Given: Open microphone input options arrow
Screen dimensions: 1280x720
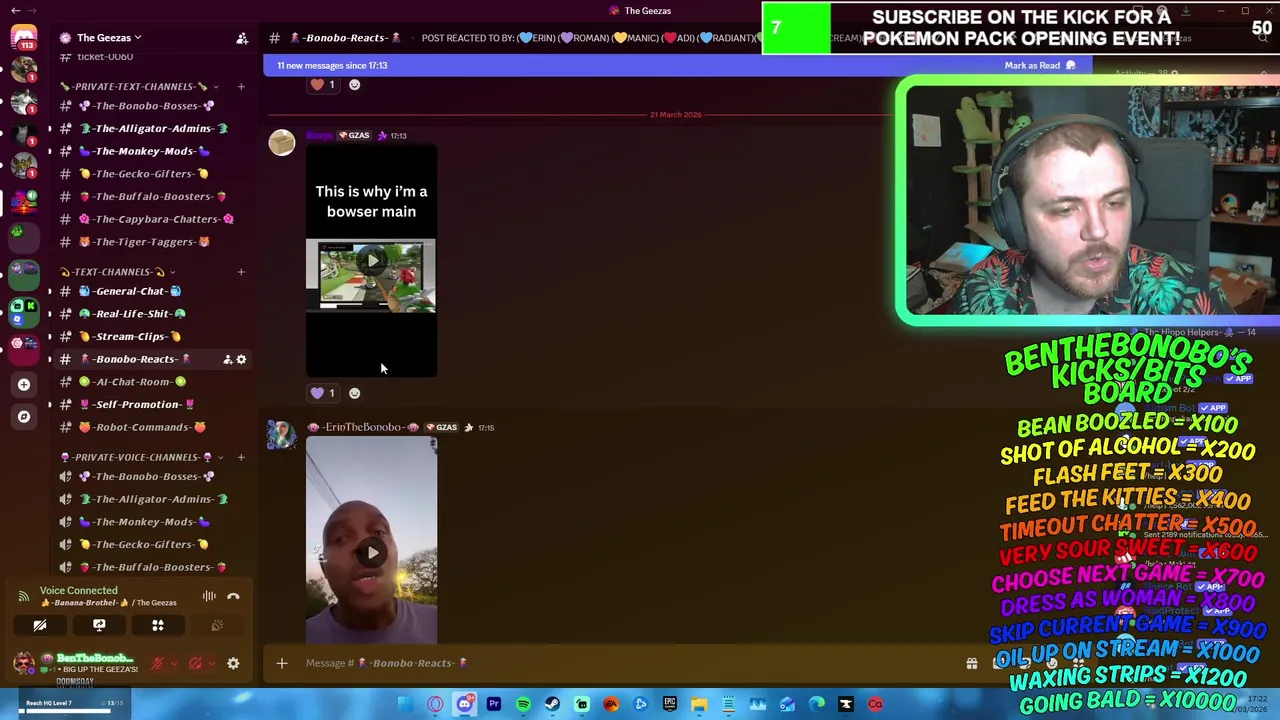Looking at the screenshot, I should coord(173,663).
